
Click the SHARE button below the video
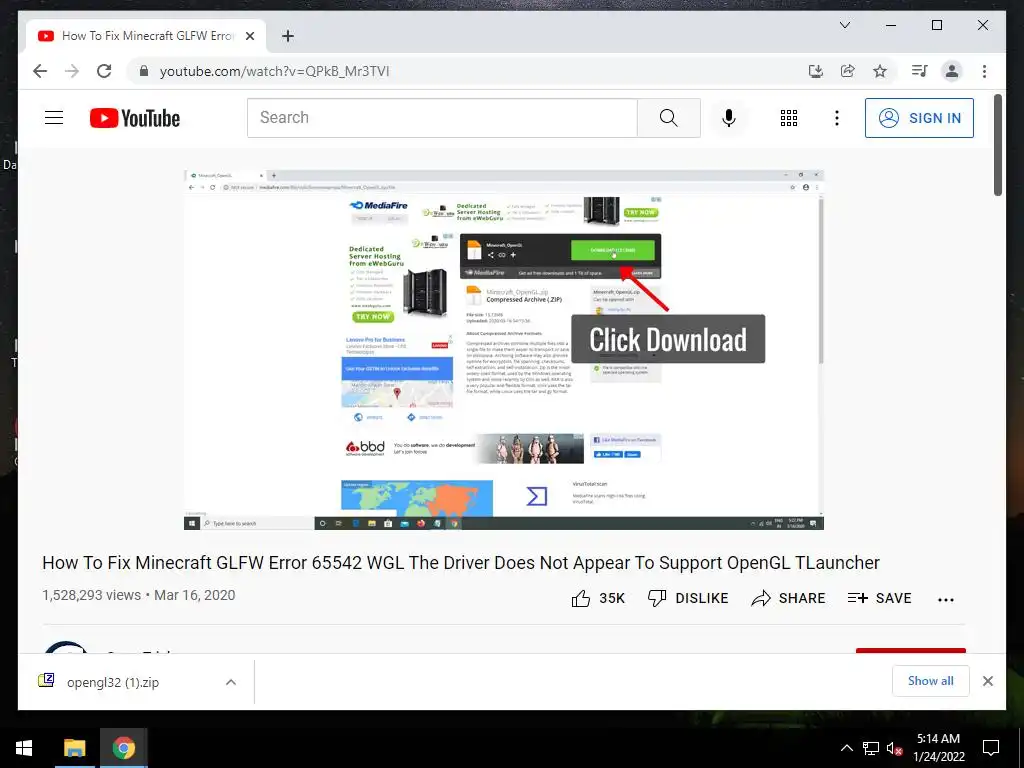(x=788, y=598)
